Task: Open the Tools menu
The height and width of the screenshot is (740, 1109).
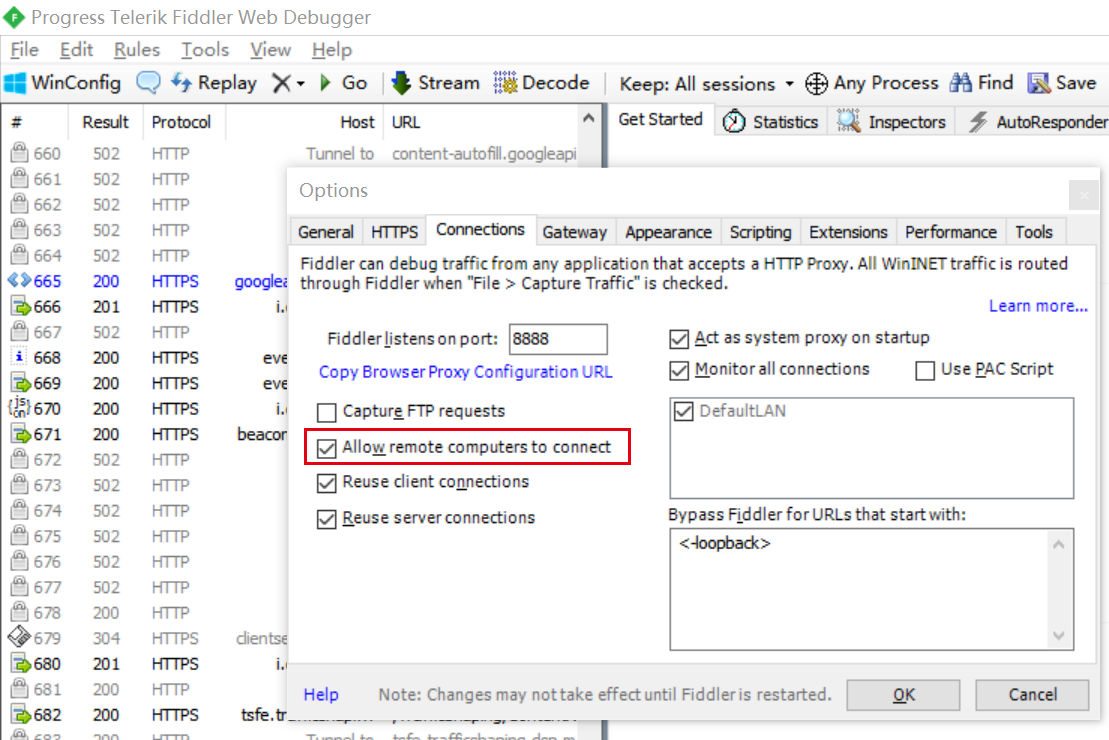Action: tap(205, 50)
